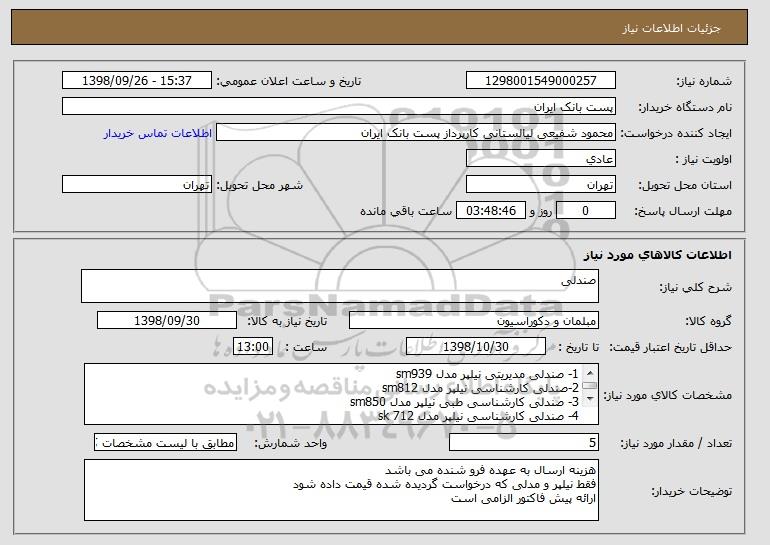The image size is (770, 545).
Task: Select row صندلی کارشناسی نیلپر مدل sm812
Action: pos(480,388)
